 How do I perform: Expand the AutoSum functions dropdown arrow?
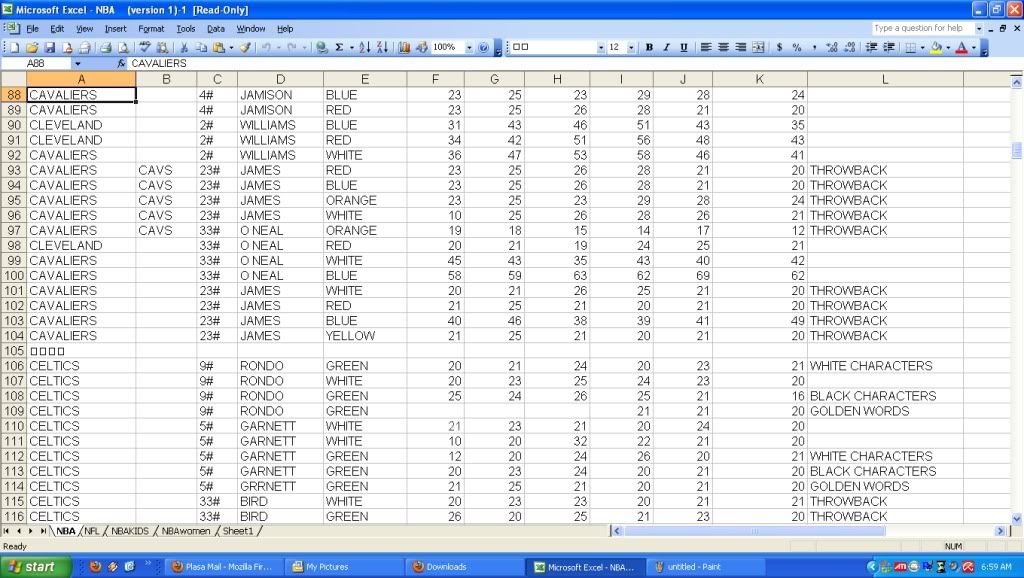351,48
